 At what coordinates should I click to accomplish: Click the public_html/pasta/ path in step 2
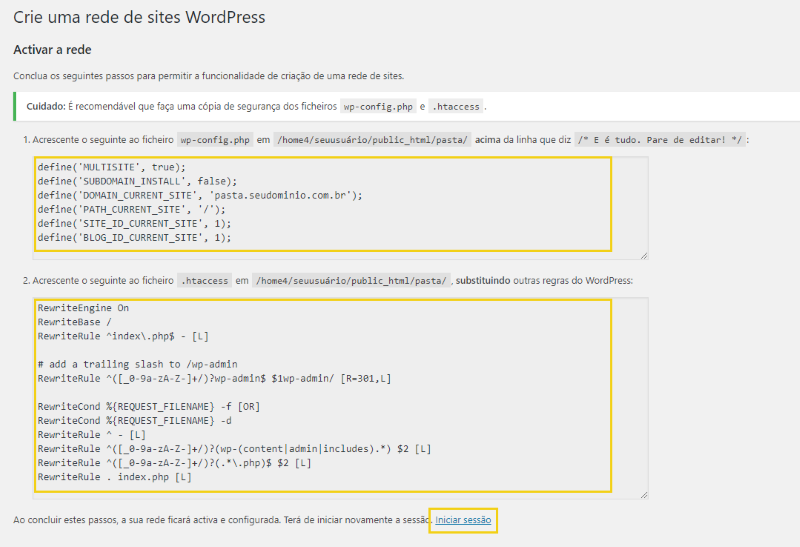pos(351,281)
